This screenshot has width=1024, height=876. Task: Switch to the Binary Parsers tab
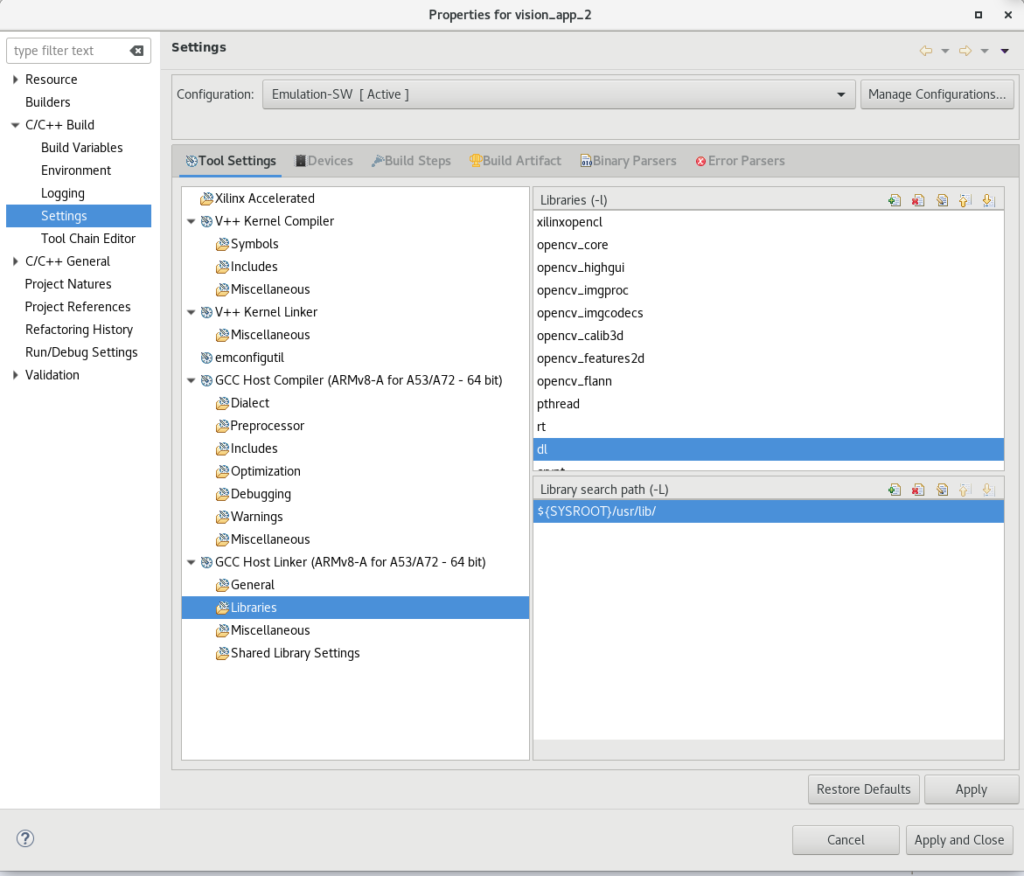point(628,160)
